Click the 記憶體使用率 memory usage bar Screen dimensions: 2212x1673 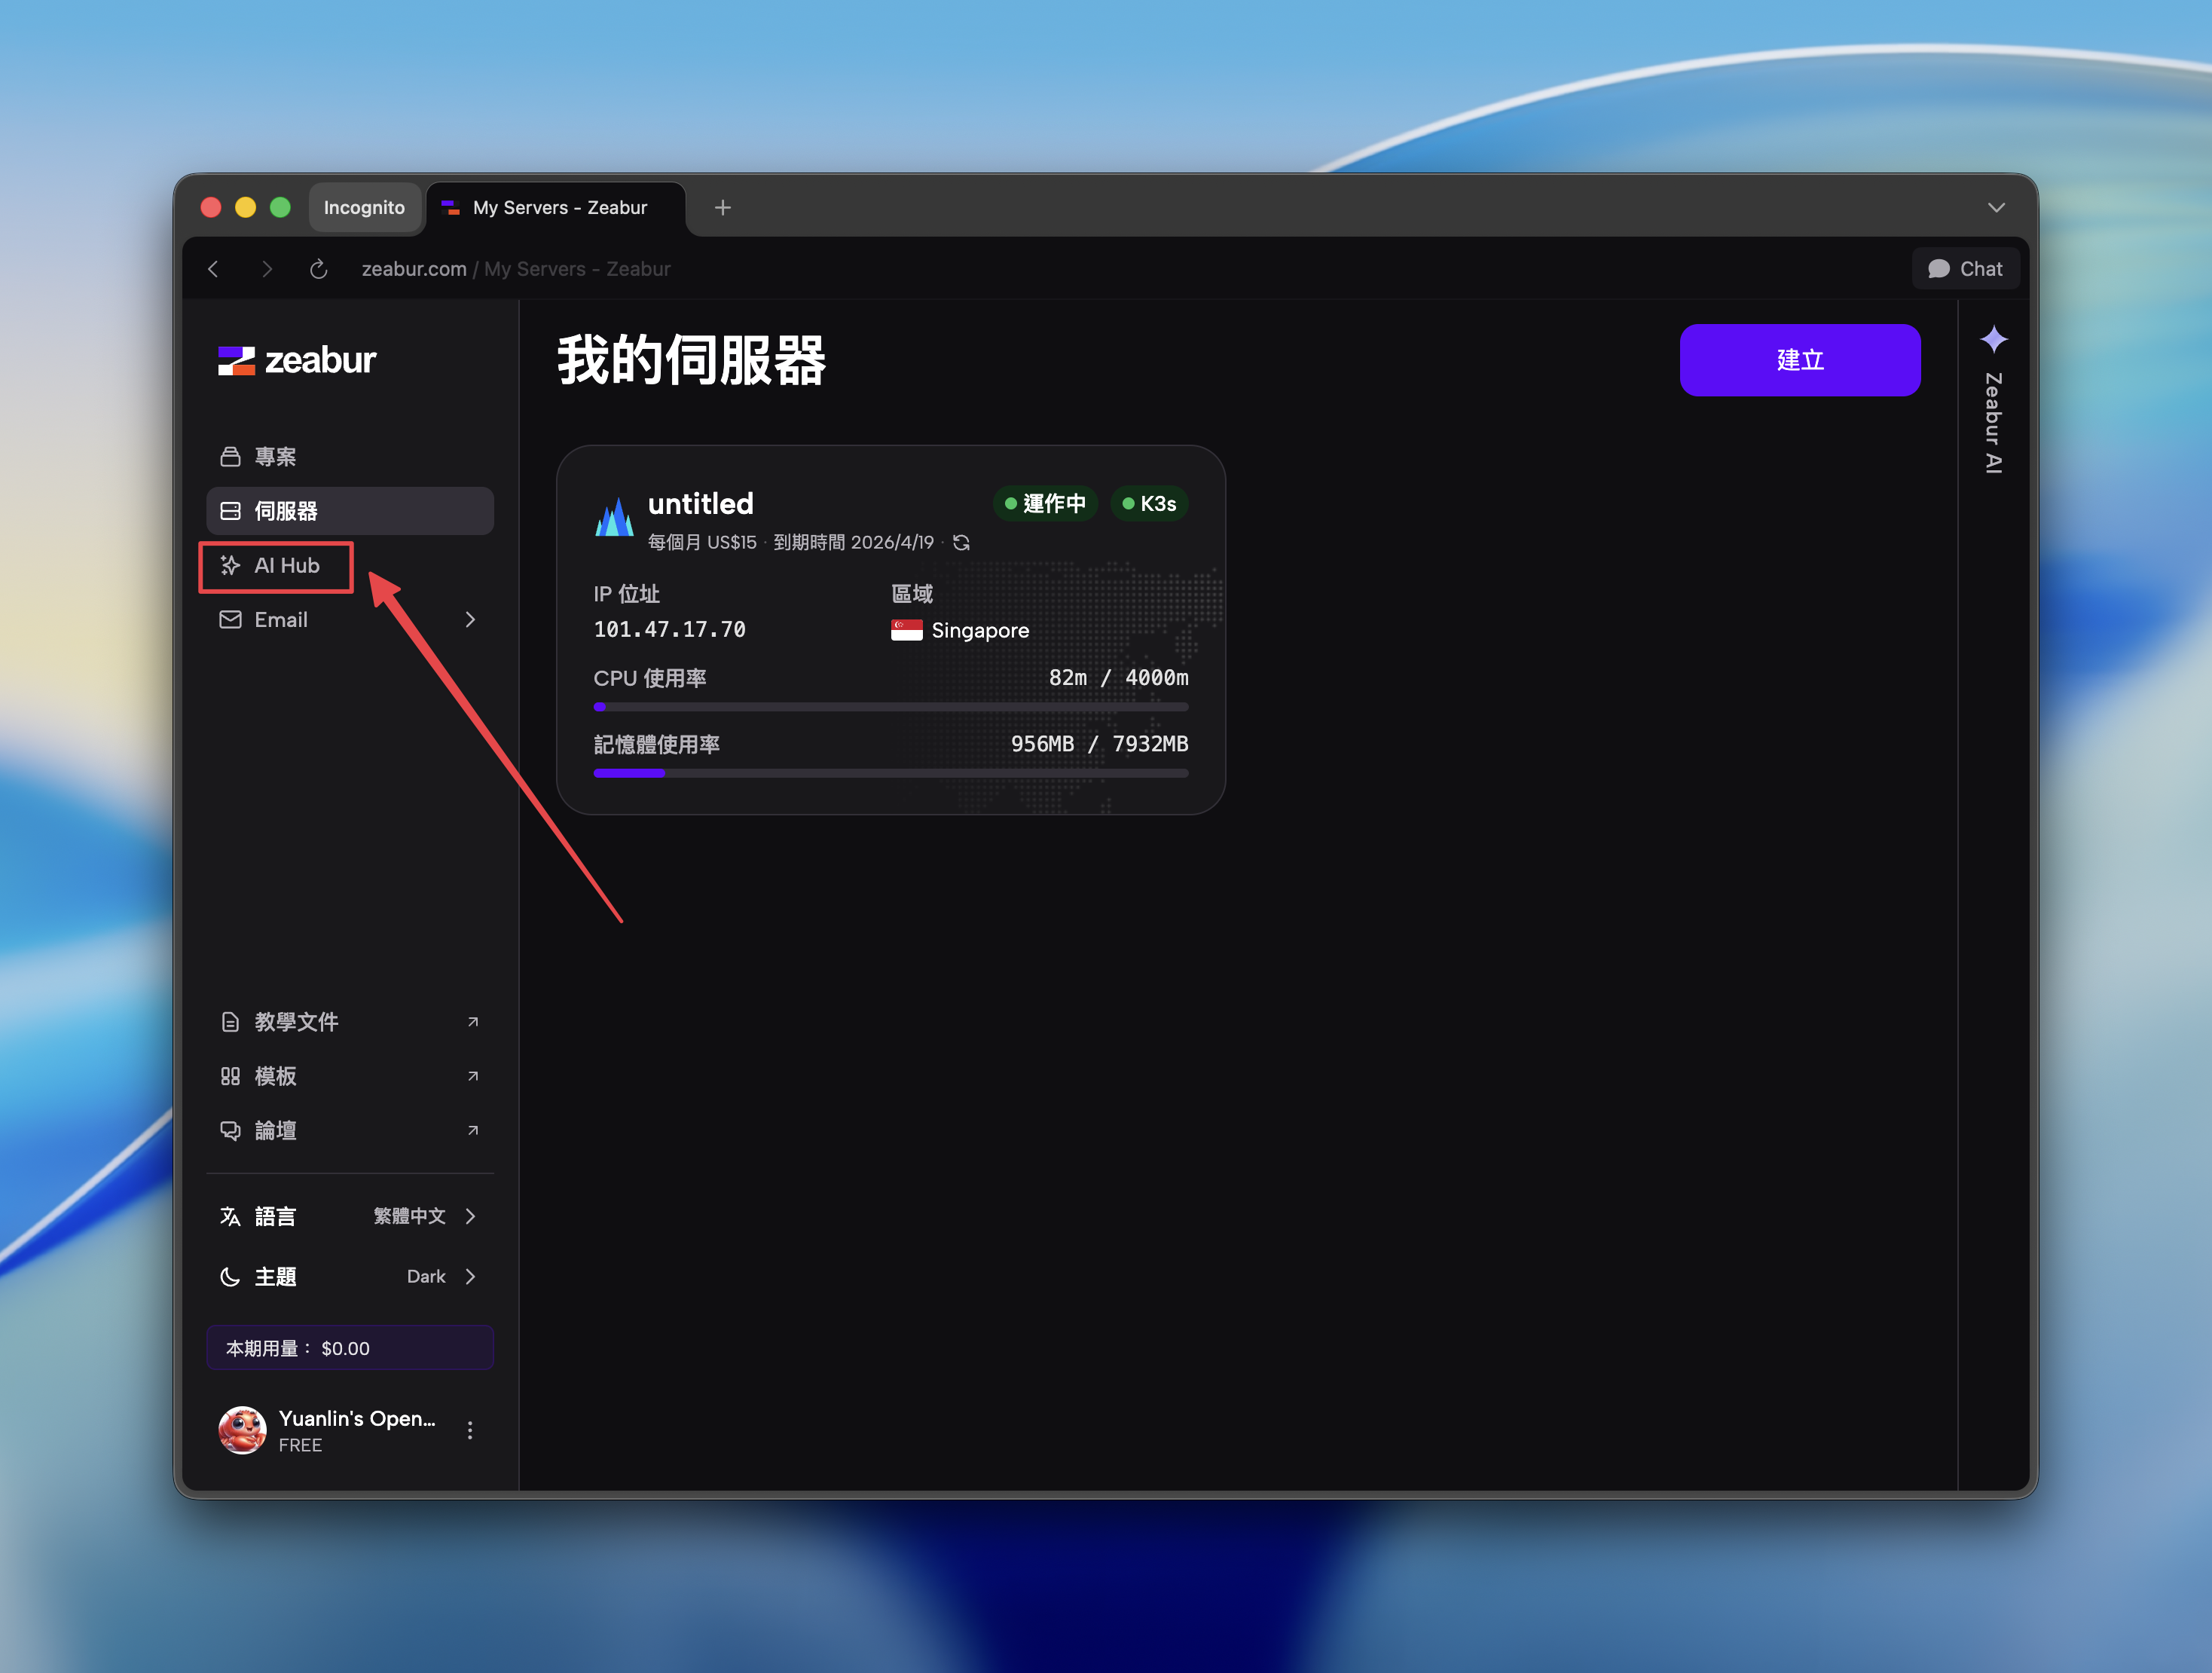tap(890, 773)
